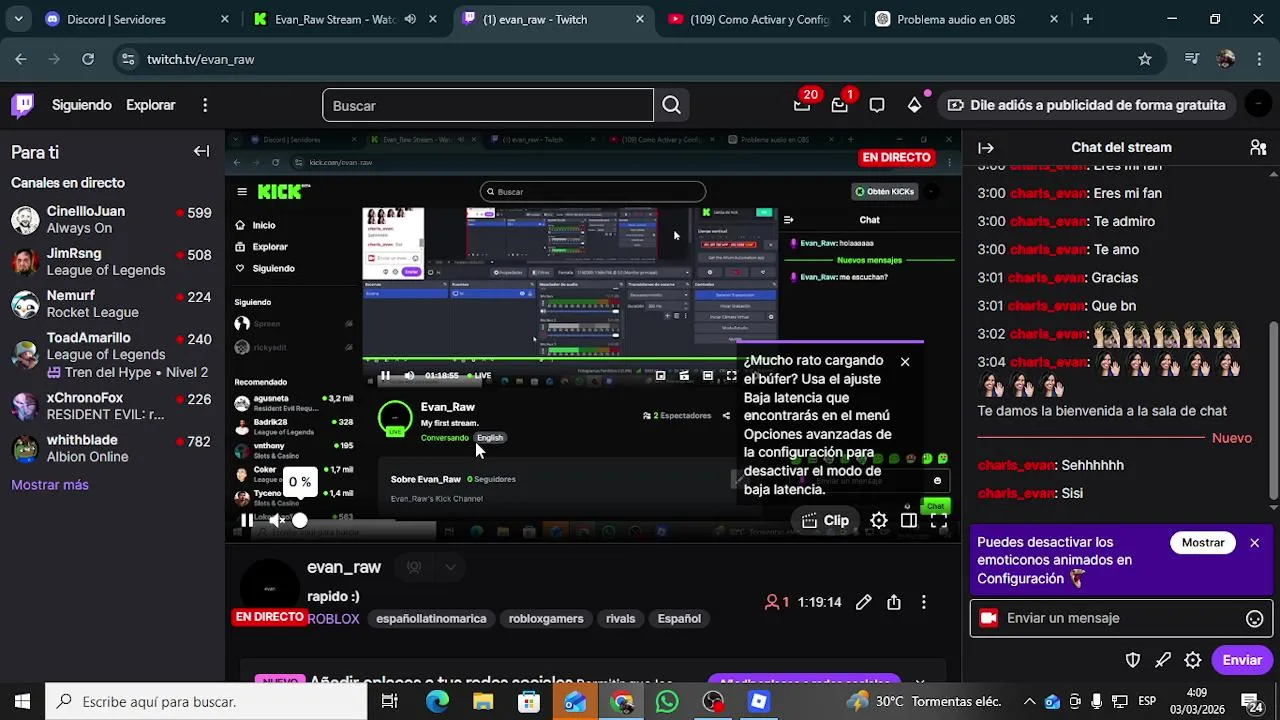Reload the twitch.tv page
The height and width of the screenshot is (720, 1280).
[x=88, y=59]
